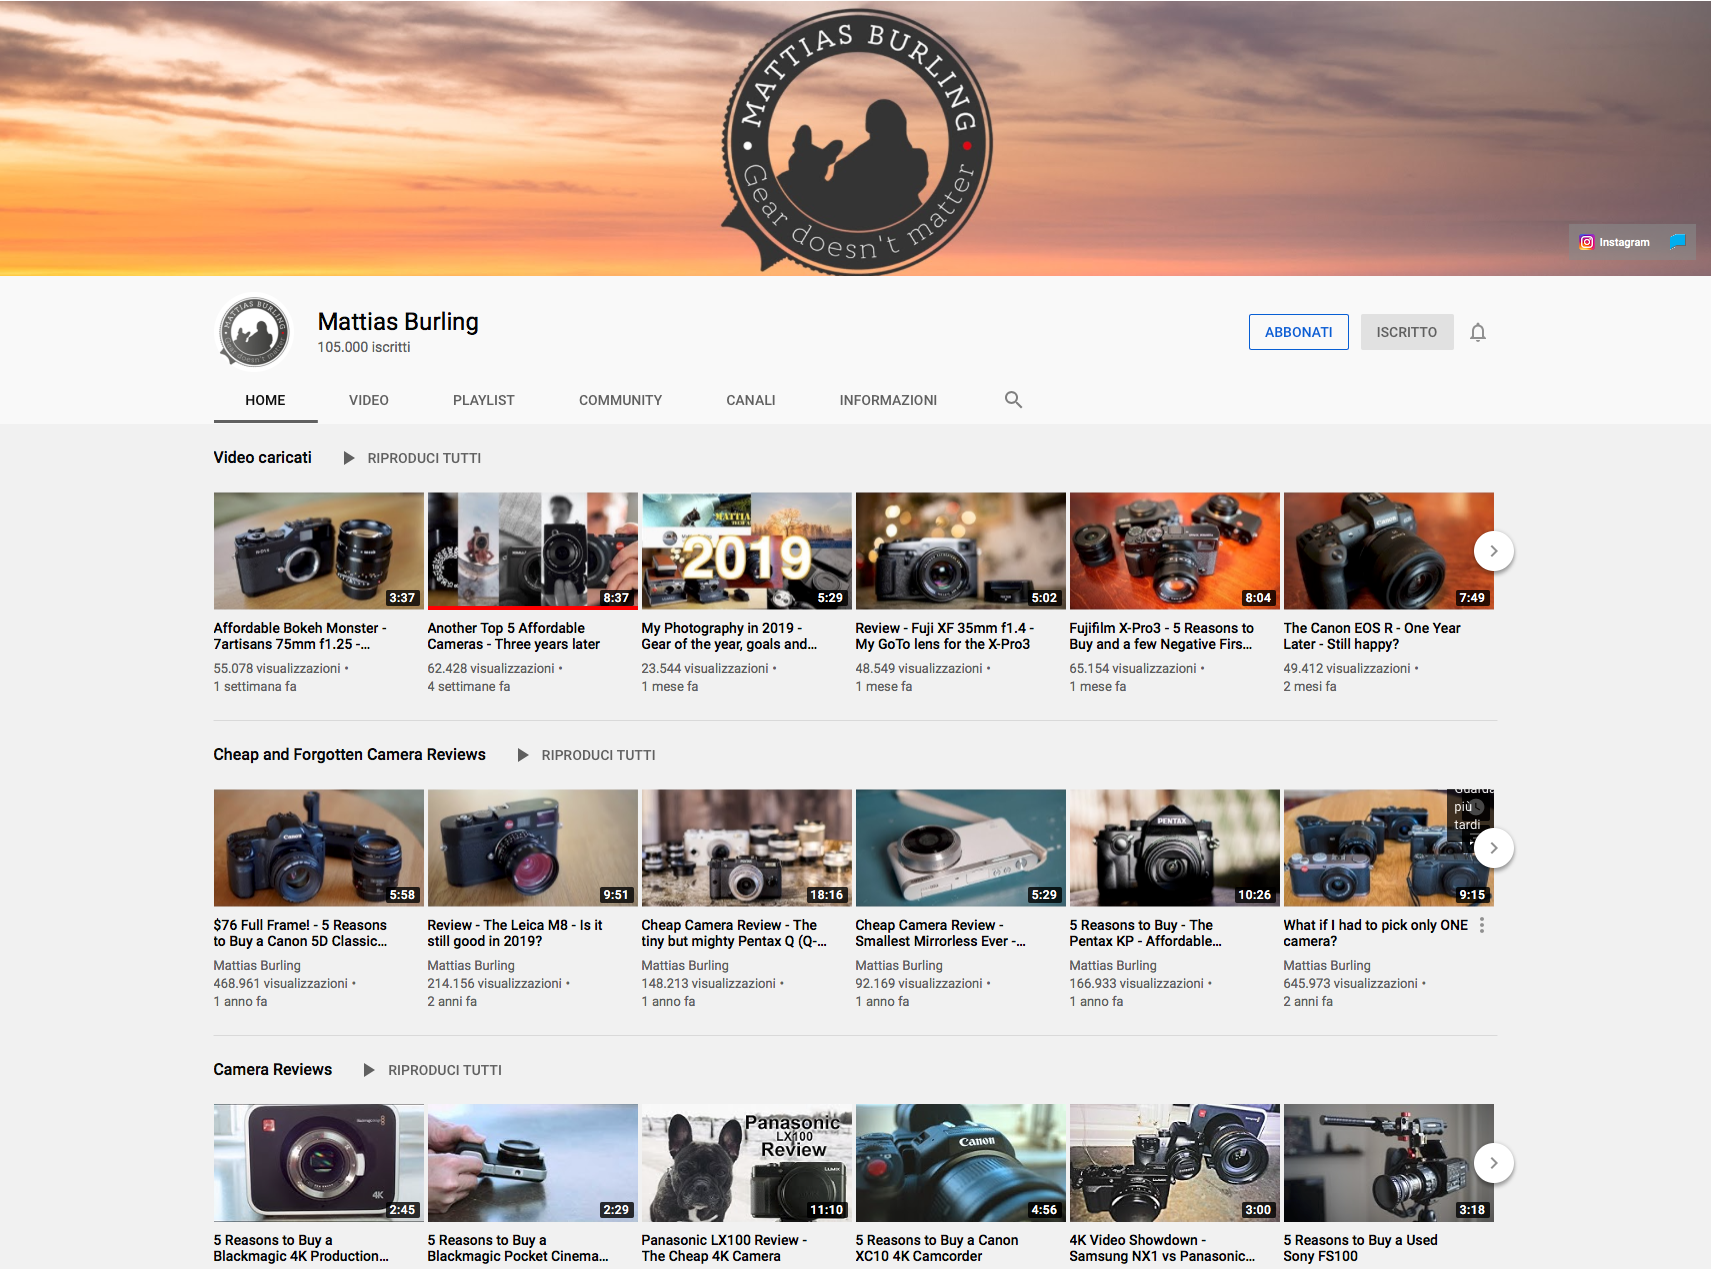The image size is (1711, 1269).
Task: Click title 'My Photography in 2019'
Action: [x=729, y=636]
